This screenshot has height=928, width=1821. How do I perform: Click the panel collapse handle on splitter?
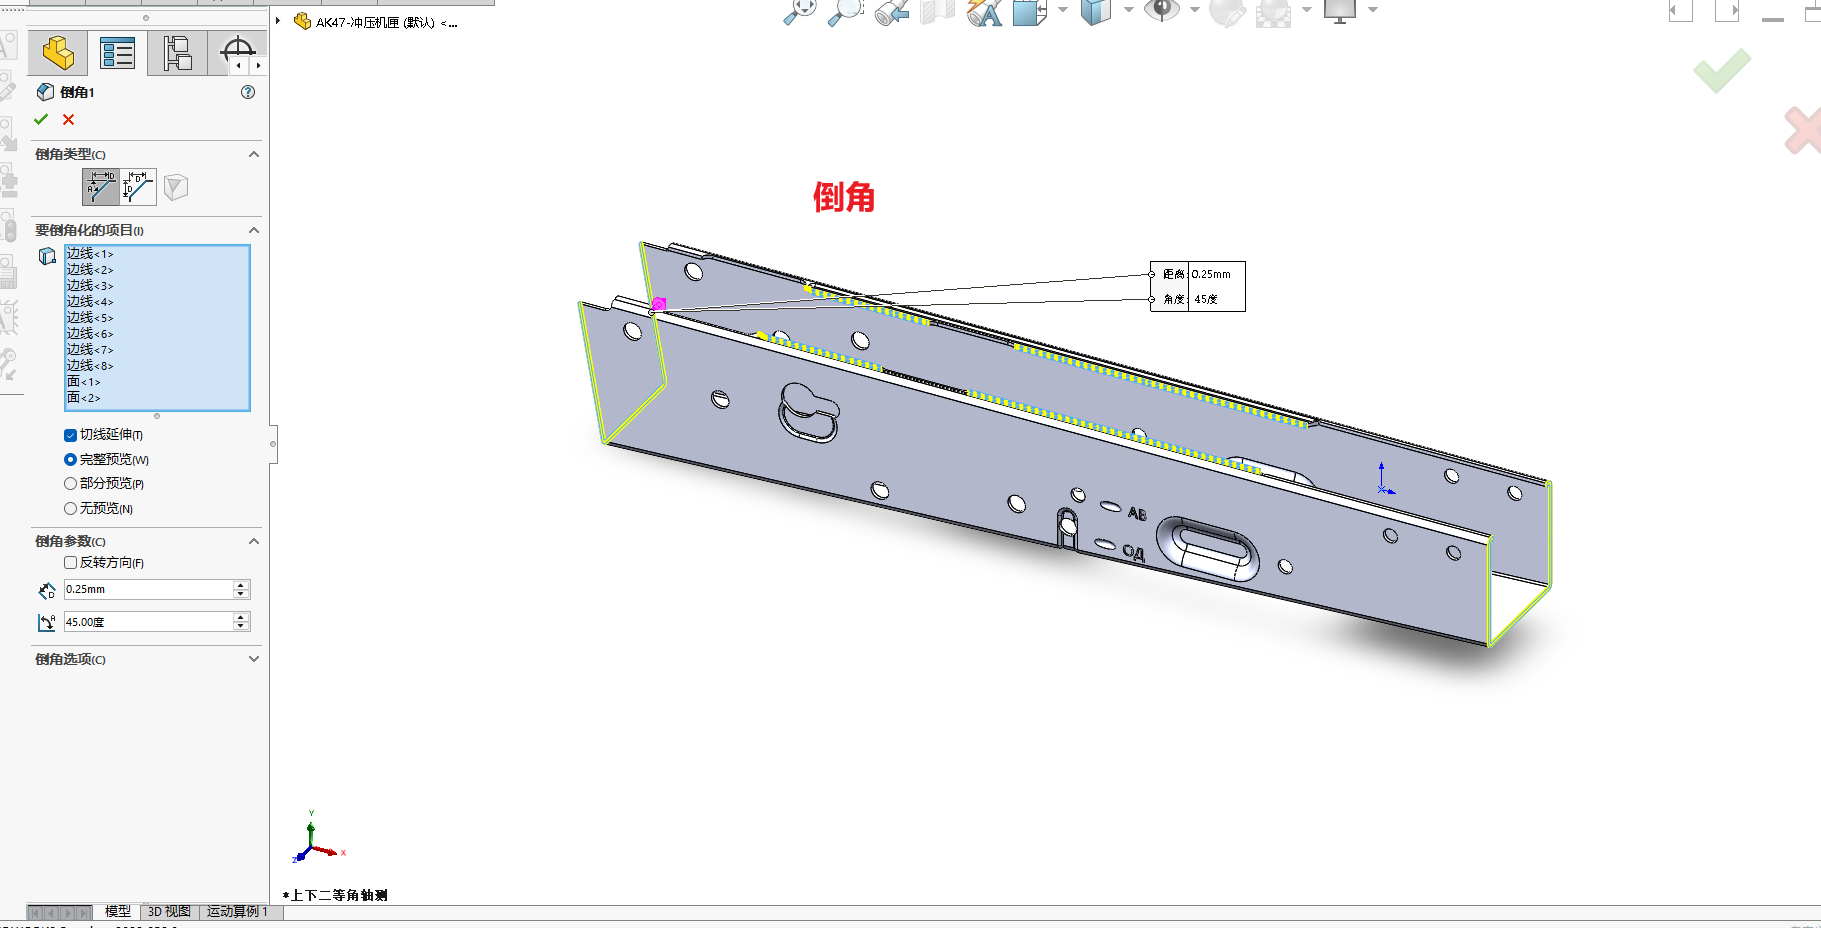pyautogui.click(x=273, y=444)
